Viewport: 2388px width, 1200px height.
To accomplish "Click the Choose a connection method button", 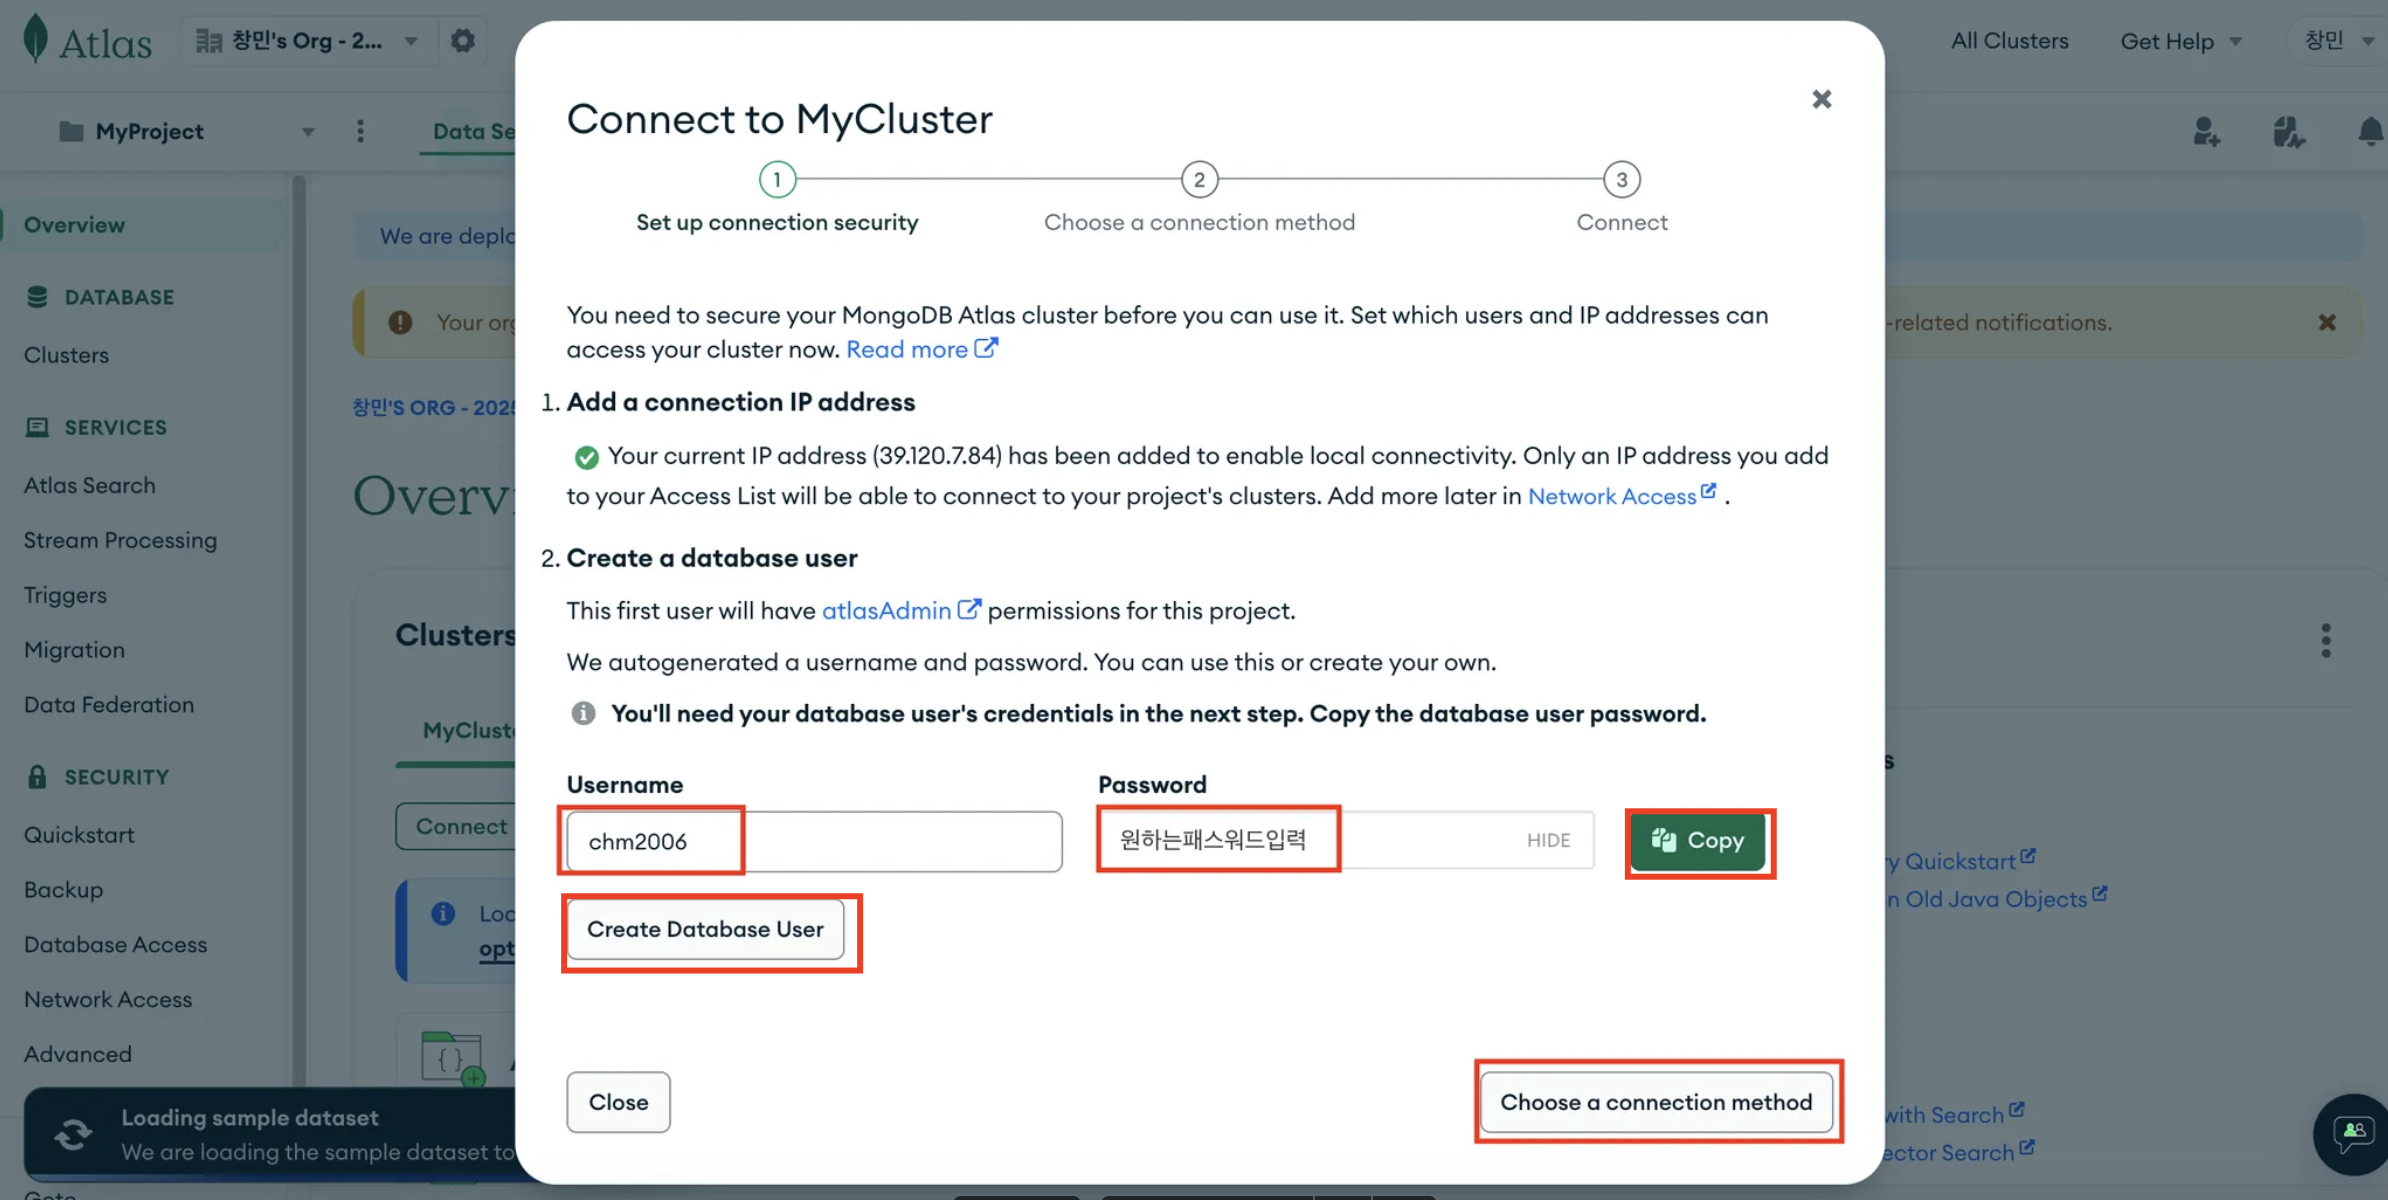I will point(1655,1102).
